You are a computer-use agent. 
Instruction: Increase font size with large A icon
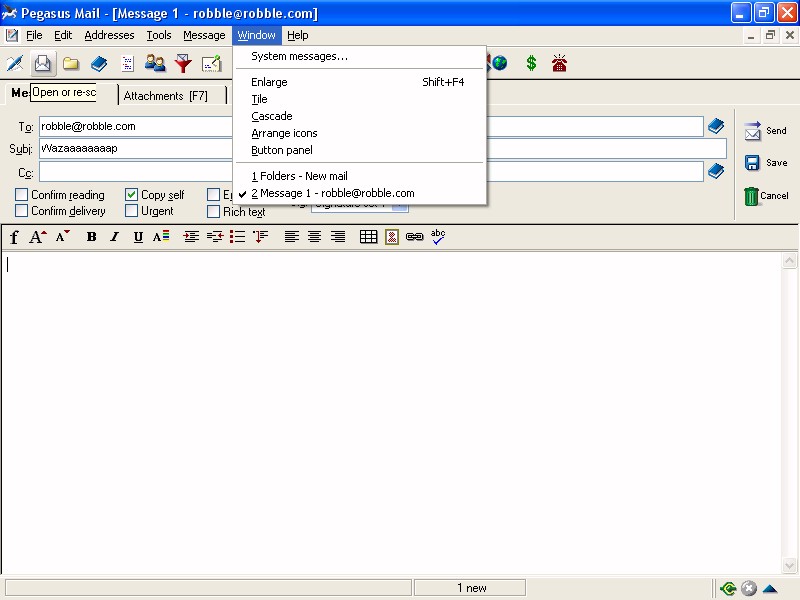[37, 237]
